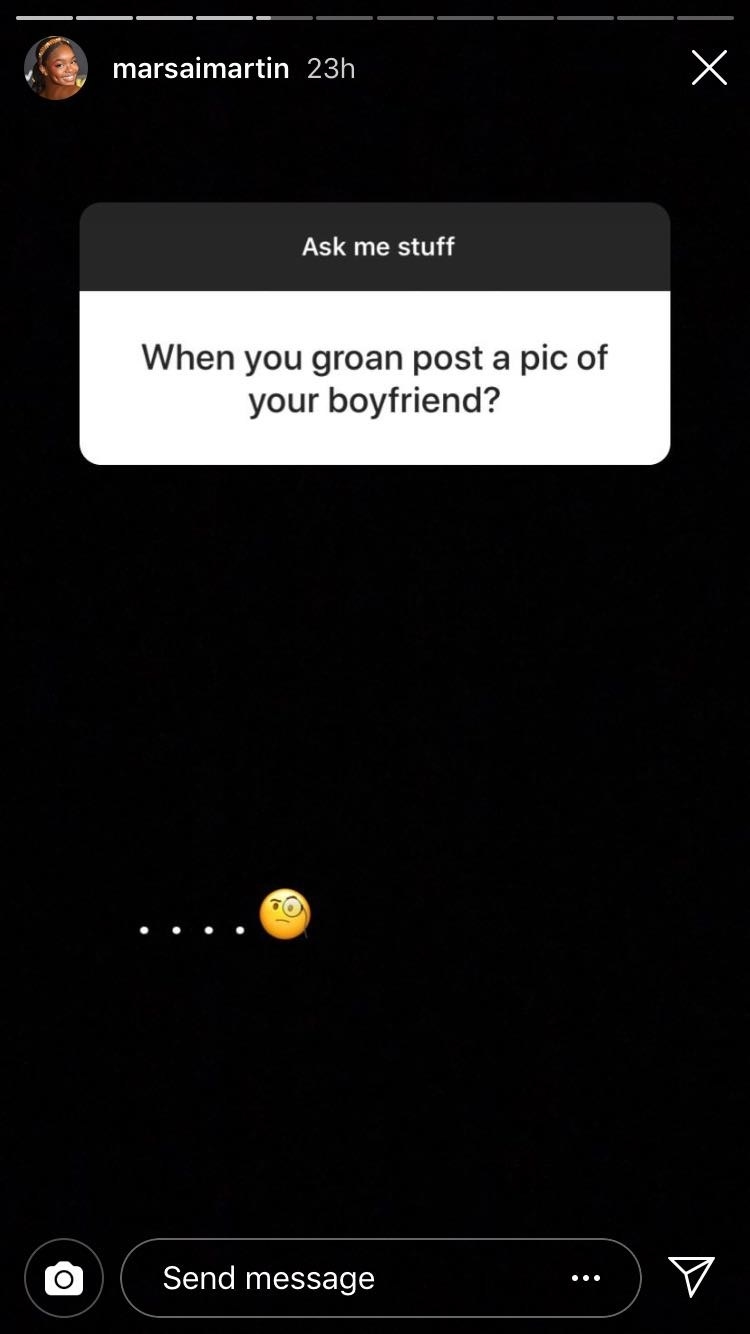This screenshot has width=750, height=1334.
Task: Click the currently playing fifth progress segment
Action: (284, 18)
